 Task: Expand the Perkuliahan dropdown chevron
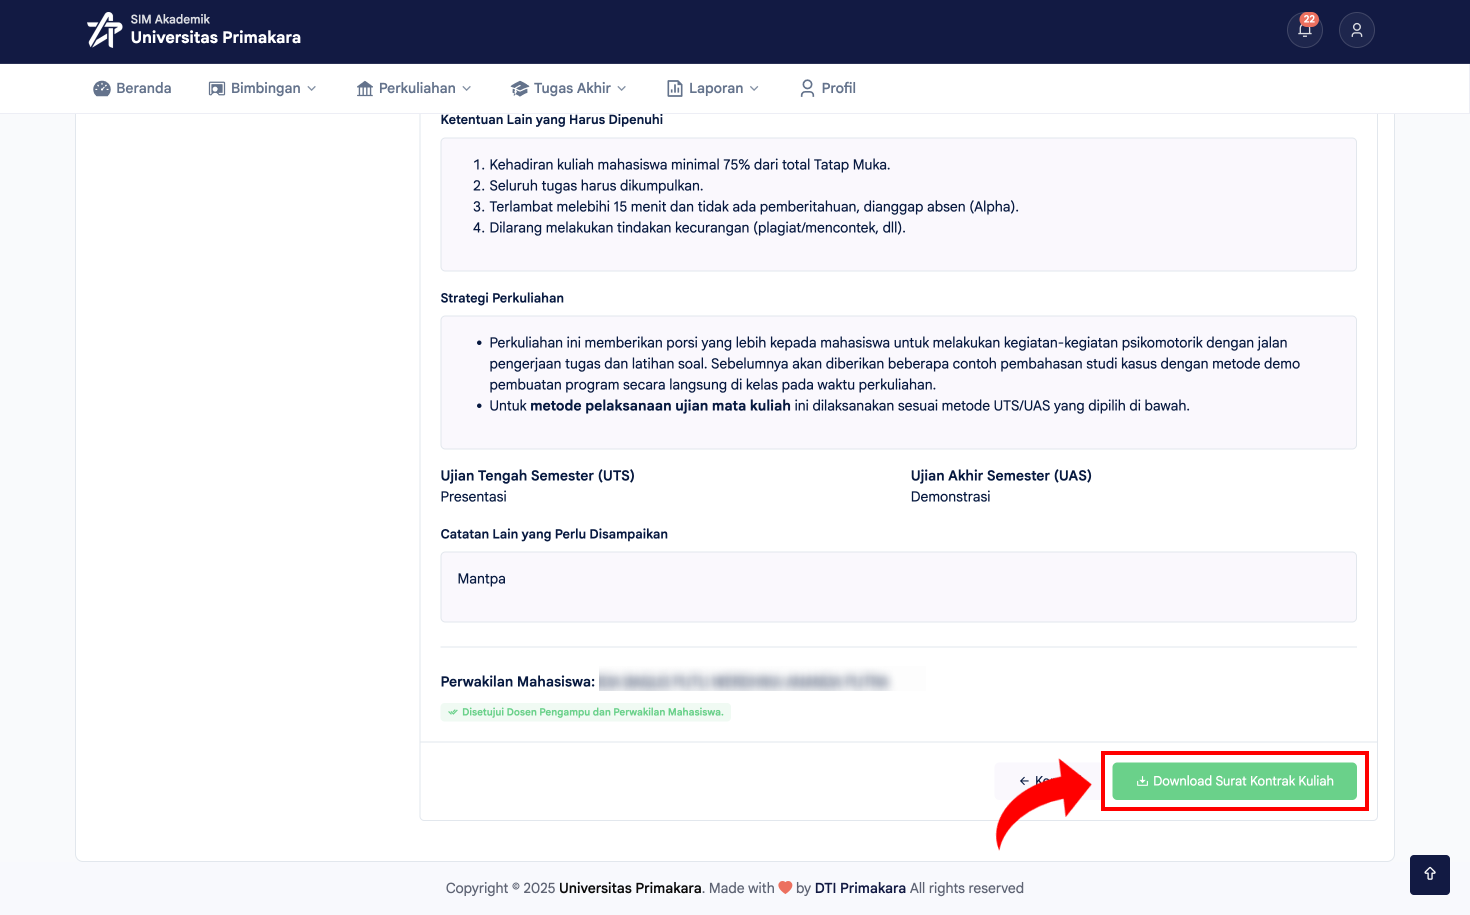tap(467, 88)
